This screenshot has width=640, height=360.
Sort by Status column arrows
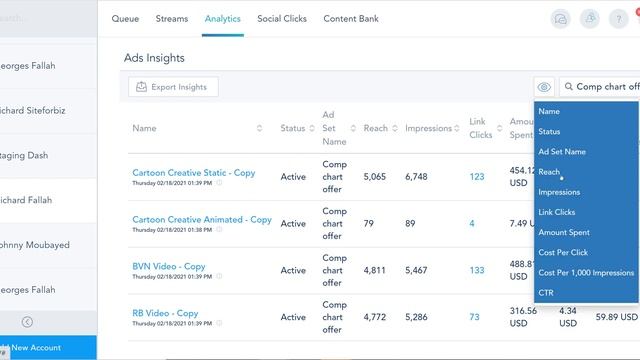312,128
